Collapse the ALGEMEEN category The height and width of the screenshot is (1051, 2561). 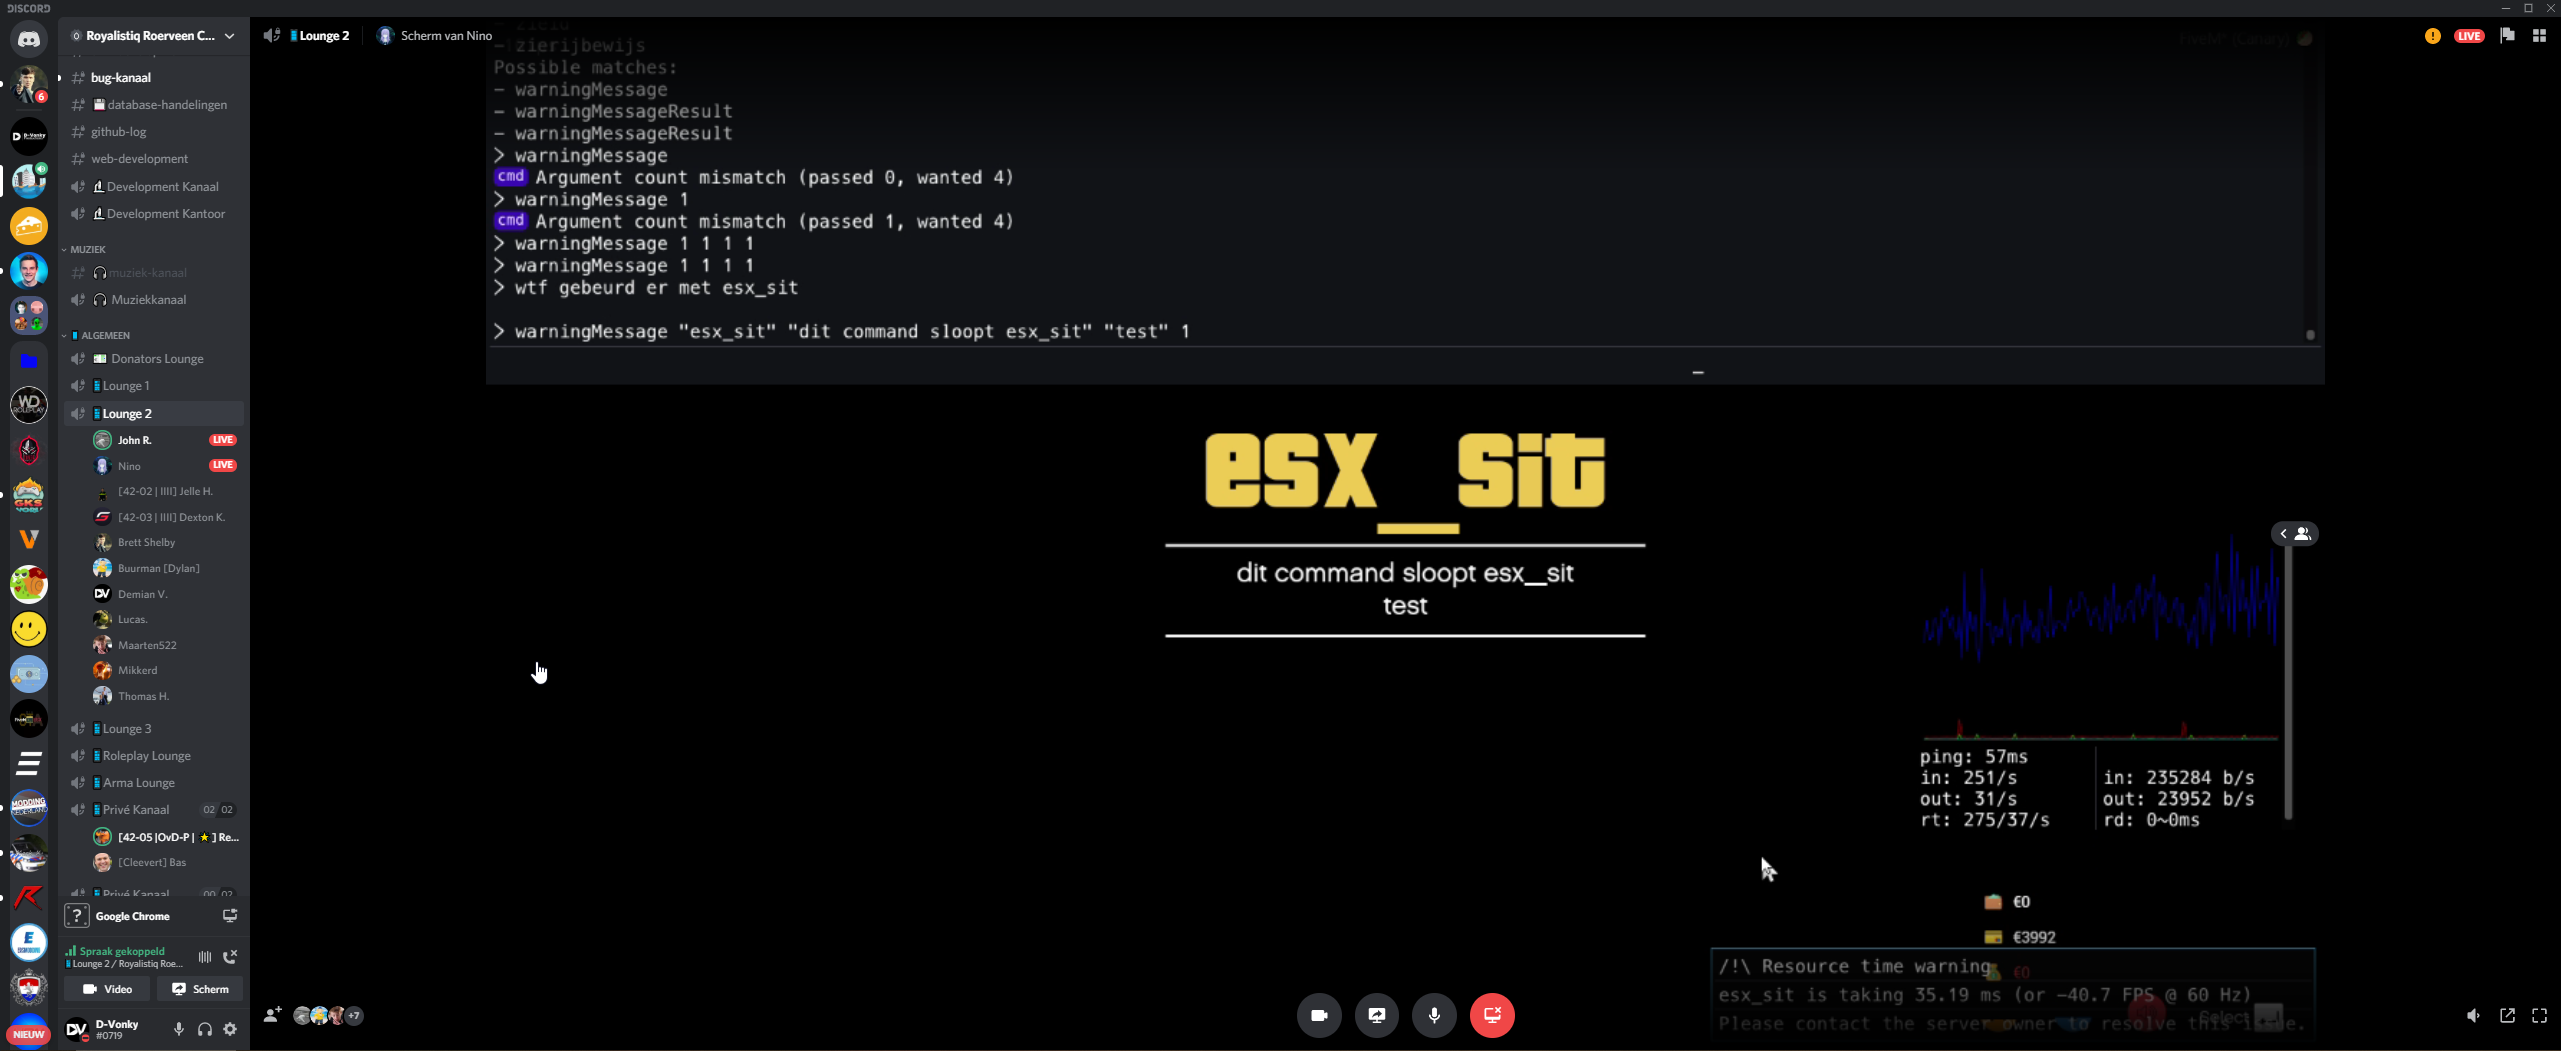coord(104,335)
